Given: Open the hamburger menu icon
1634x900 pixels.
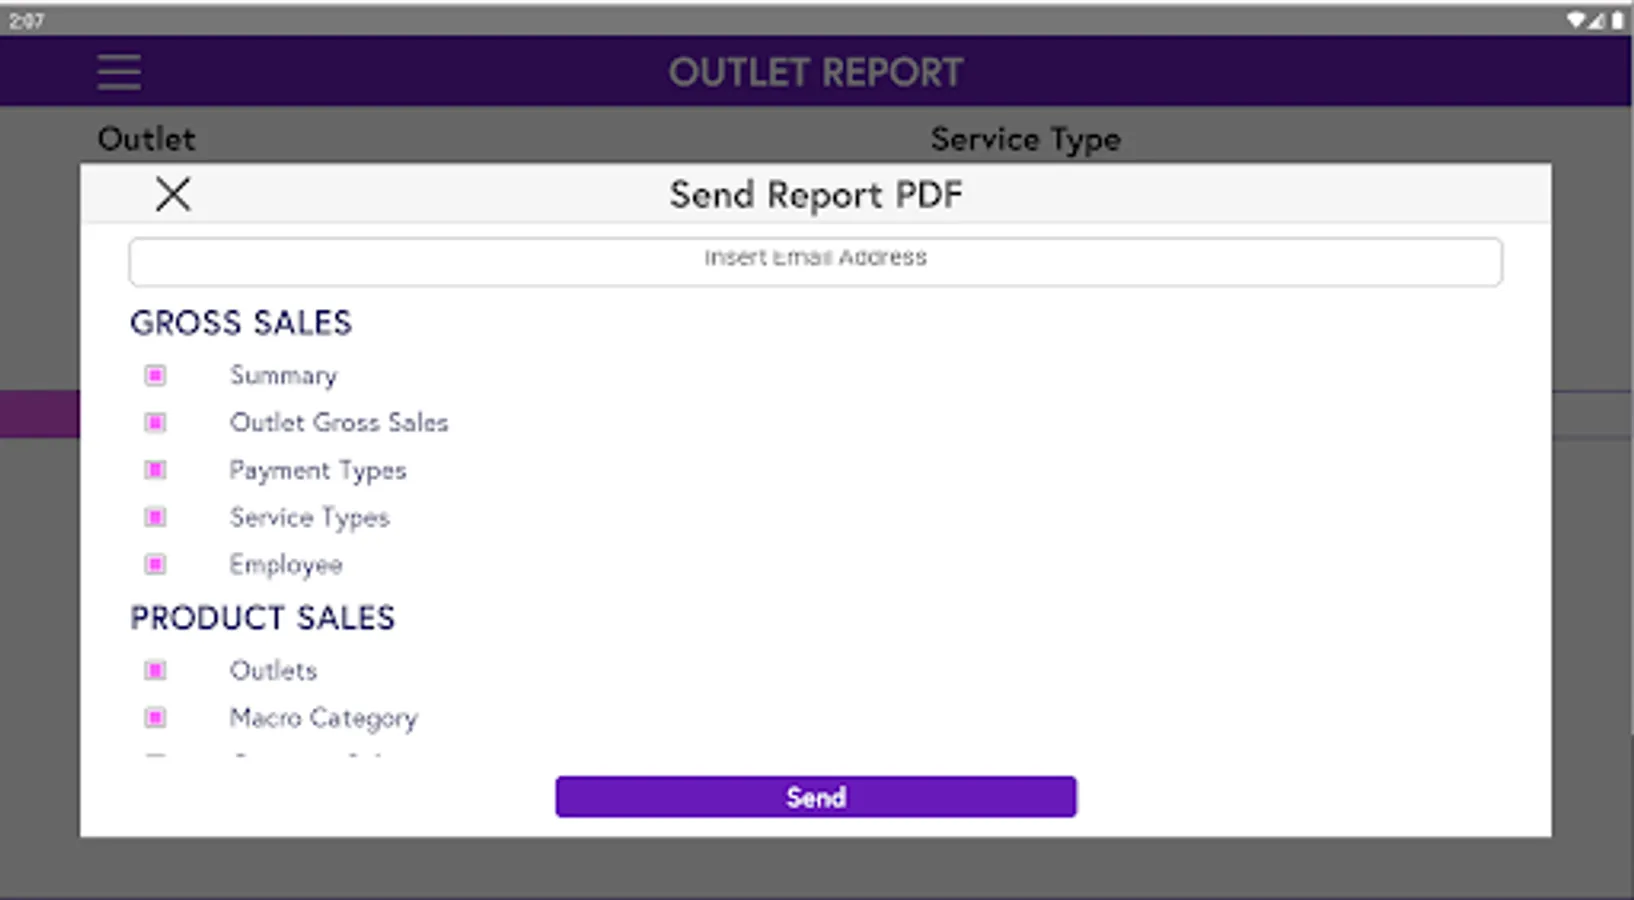Looking at the screenshot, I should tap(119, 73).
